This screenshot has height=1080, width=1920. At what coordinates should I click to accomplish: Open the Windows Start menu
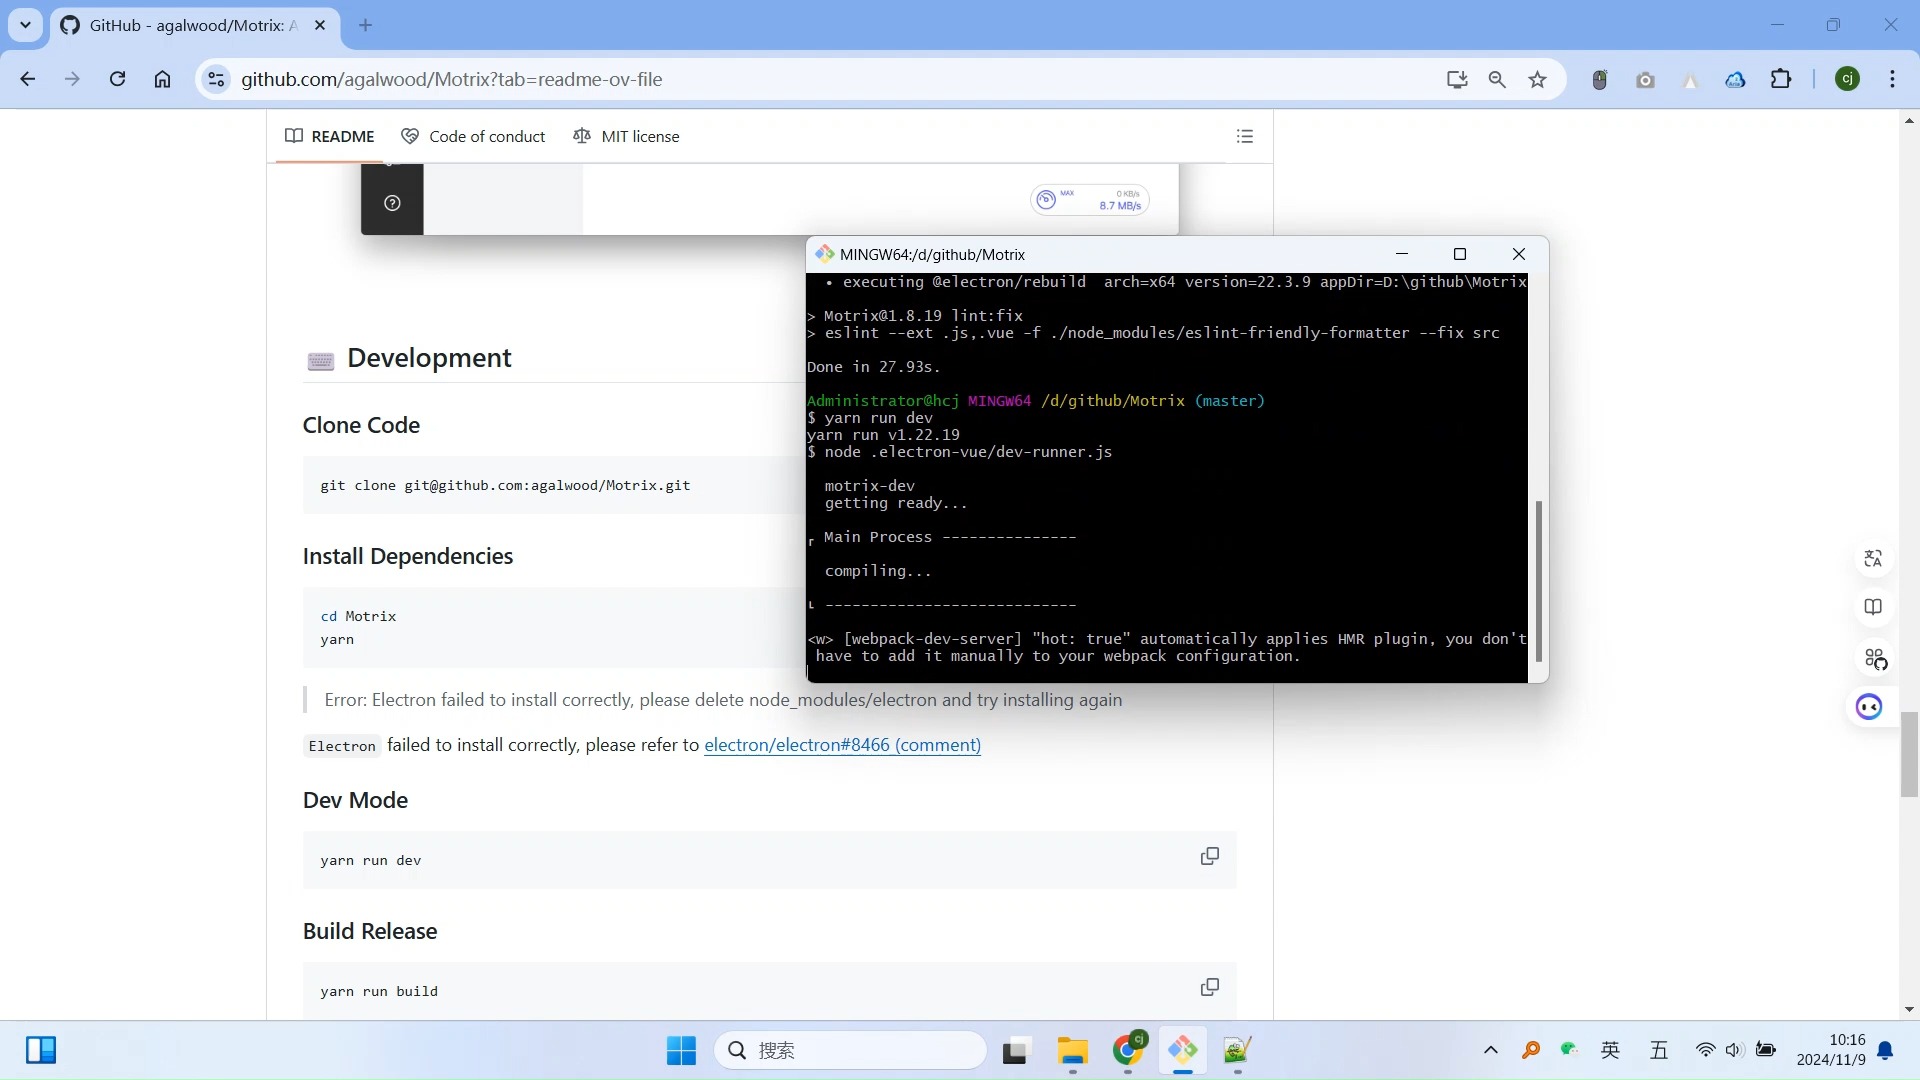681,1050
